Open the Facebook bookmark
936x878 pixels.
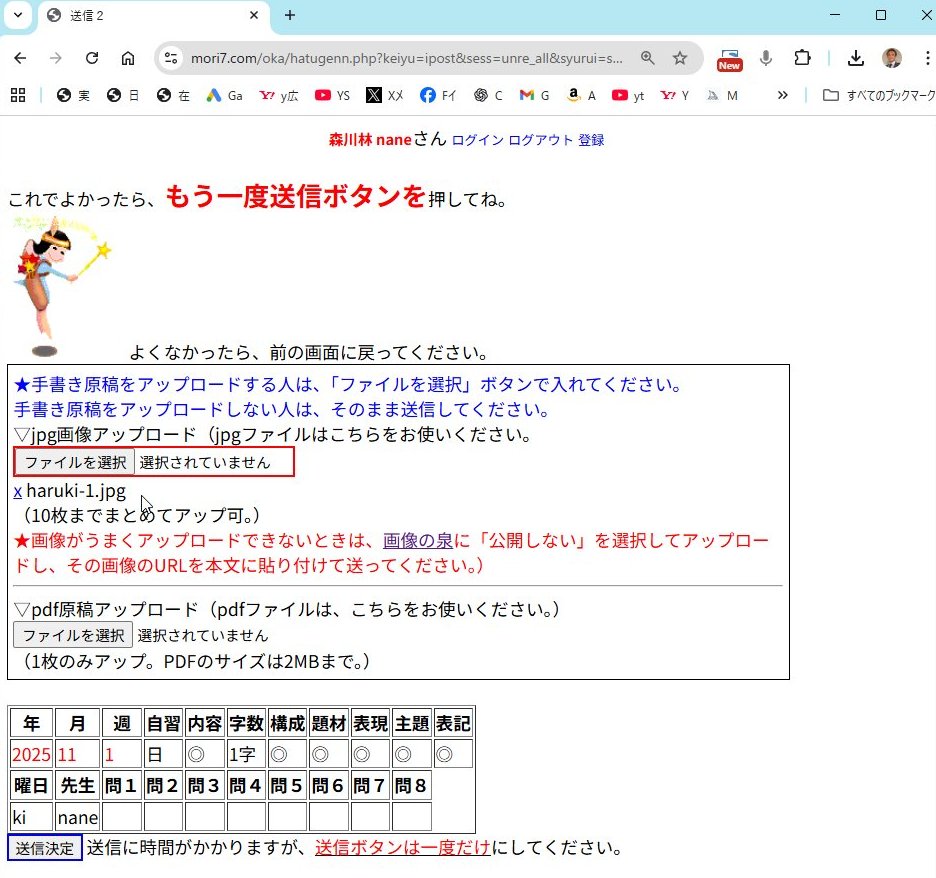[x=438, y=96]
